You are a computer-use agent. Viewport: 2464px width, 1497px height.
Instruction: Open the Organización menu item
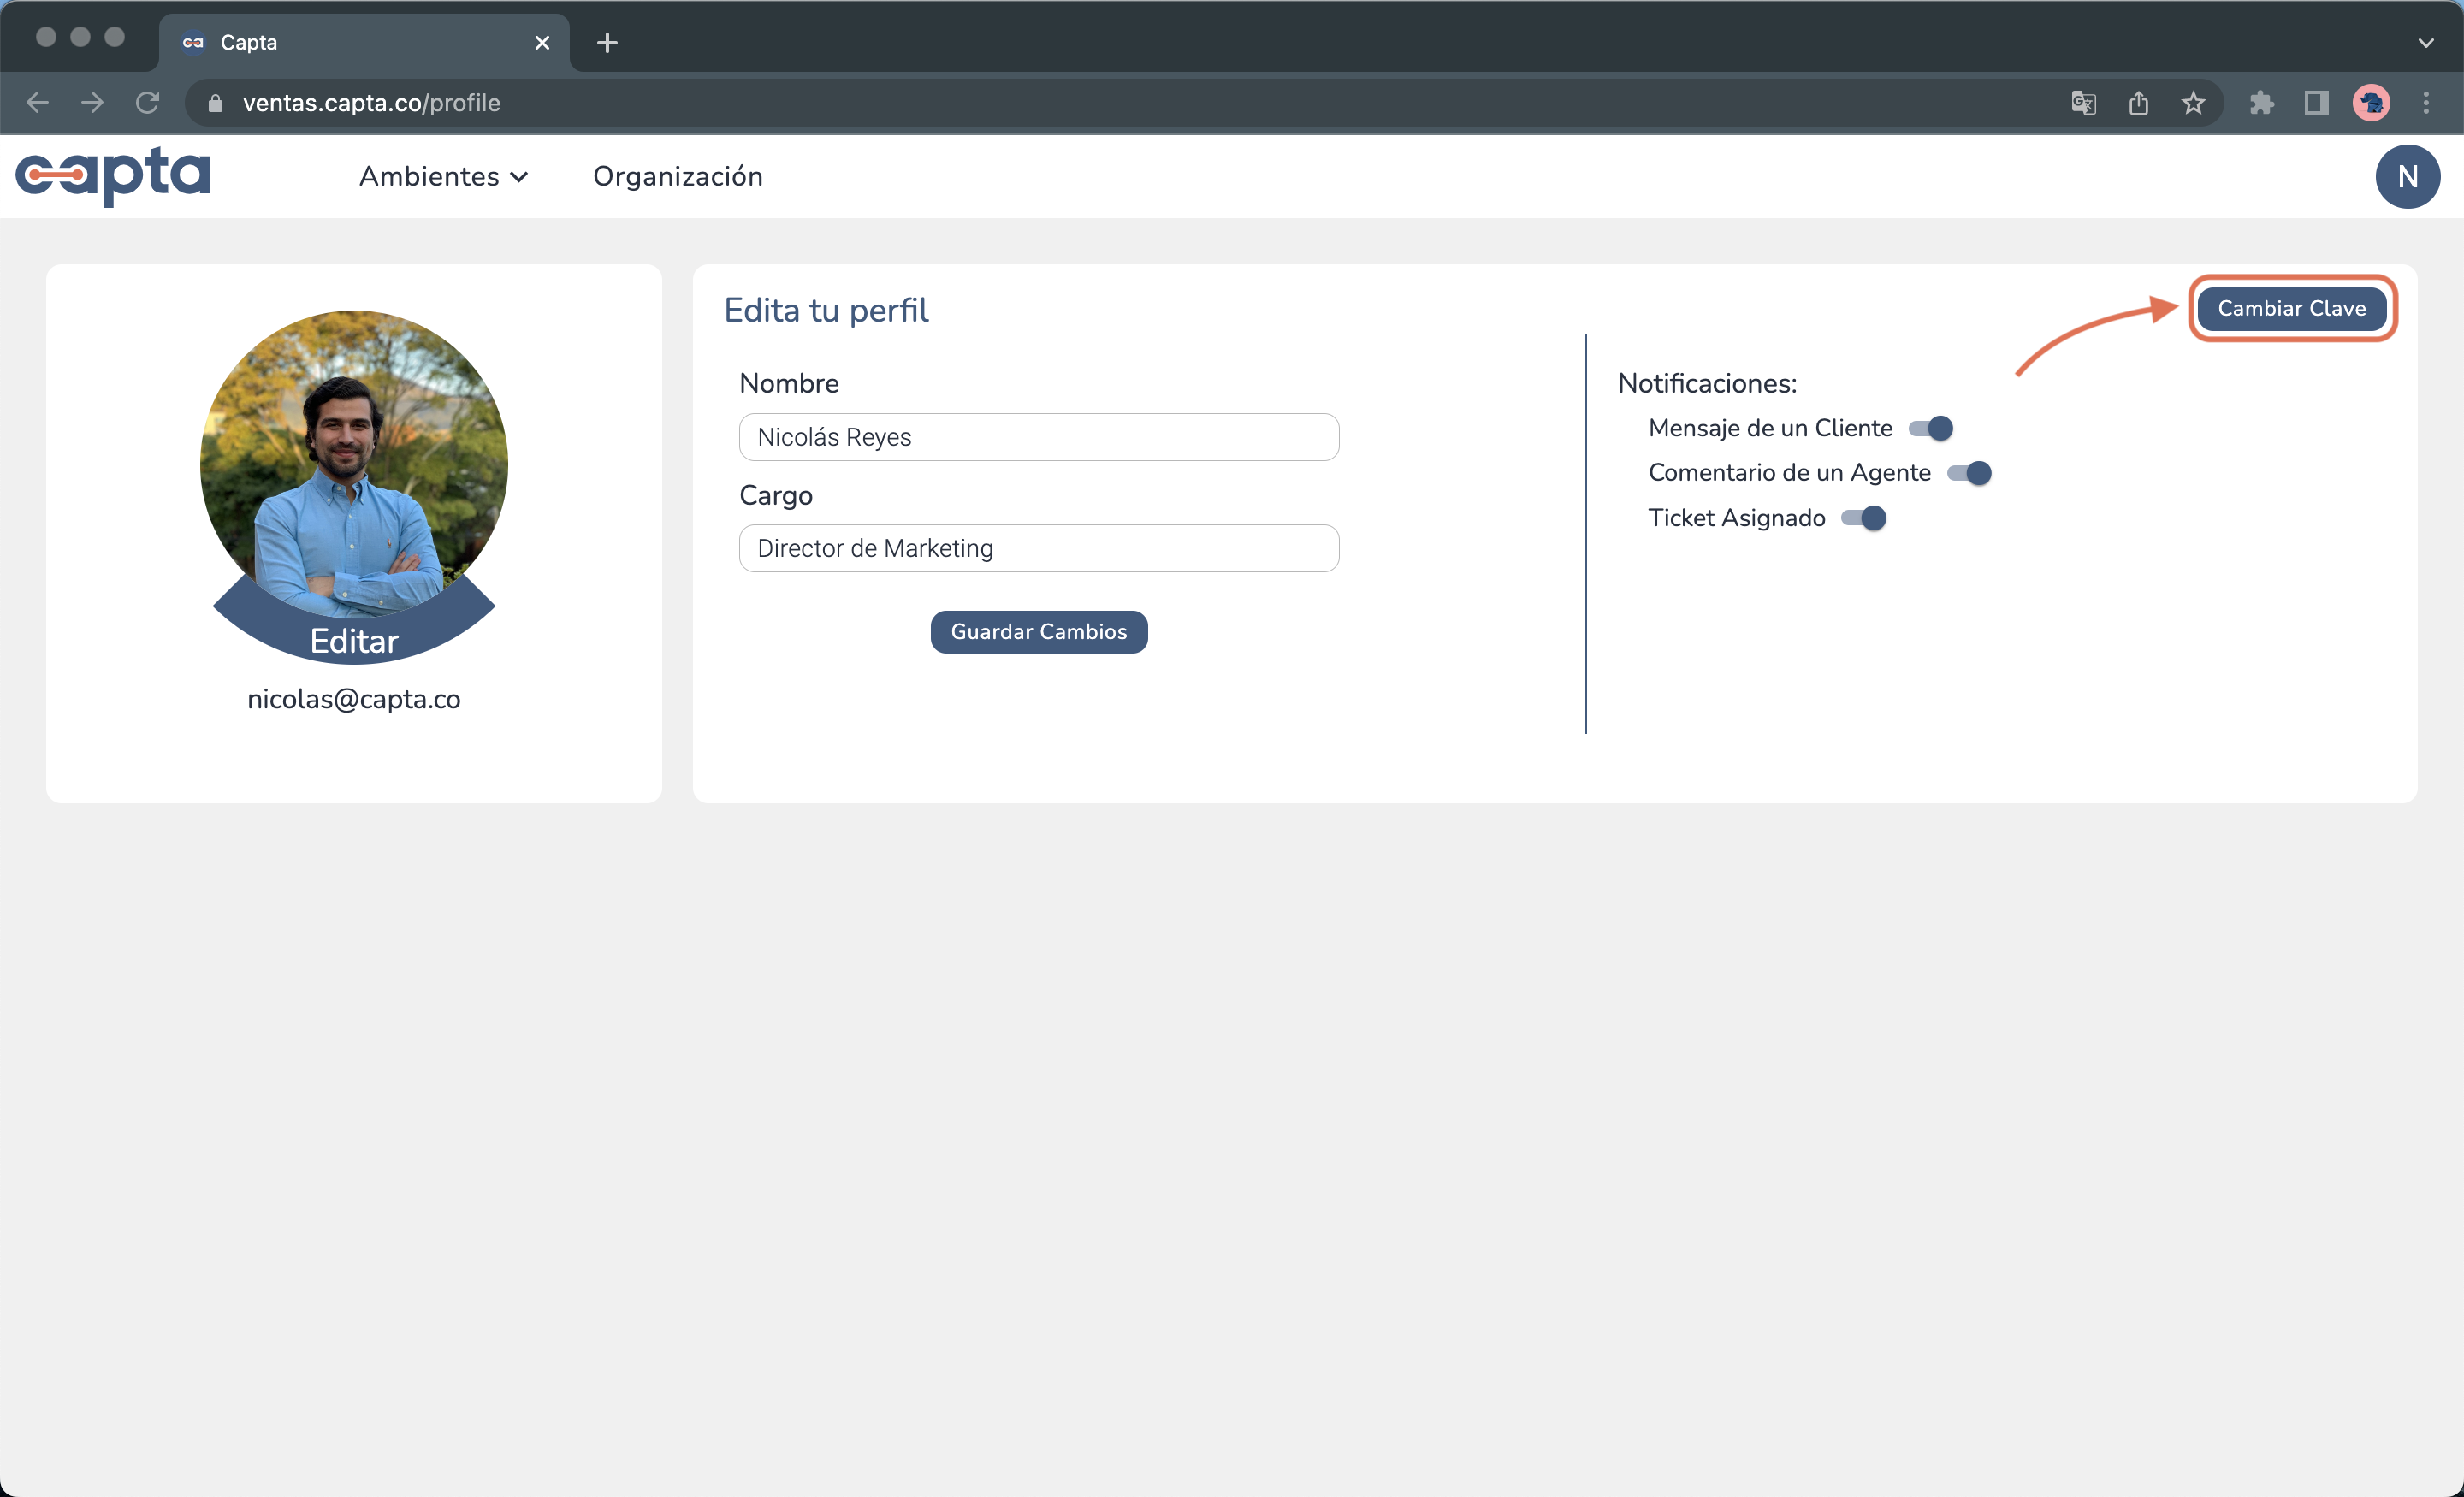pyautogui.click(x=677, y=177)
